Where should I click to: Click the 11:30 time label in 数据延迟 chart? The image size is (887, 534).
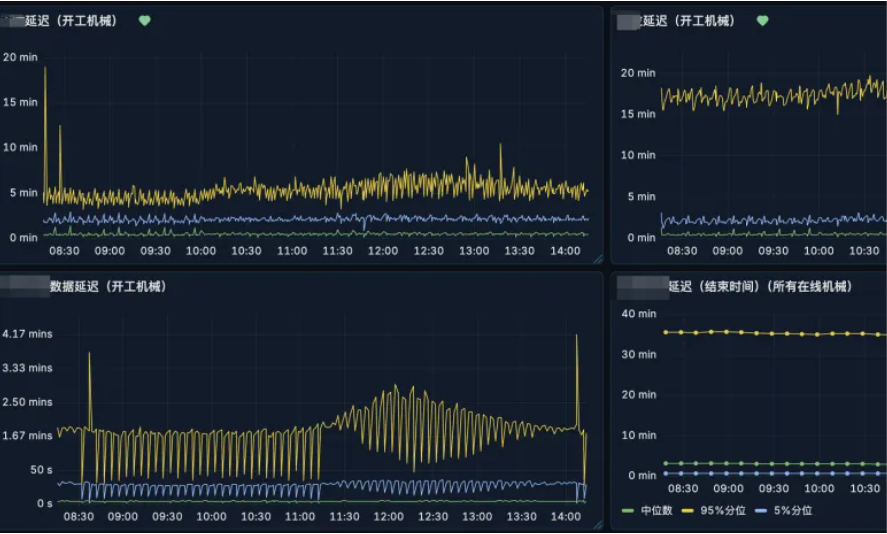click(x=343, y=517)
